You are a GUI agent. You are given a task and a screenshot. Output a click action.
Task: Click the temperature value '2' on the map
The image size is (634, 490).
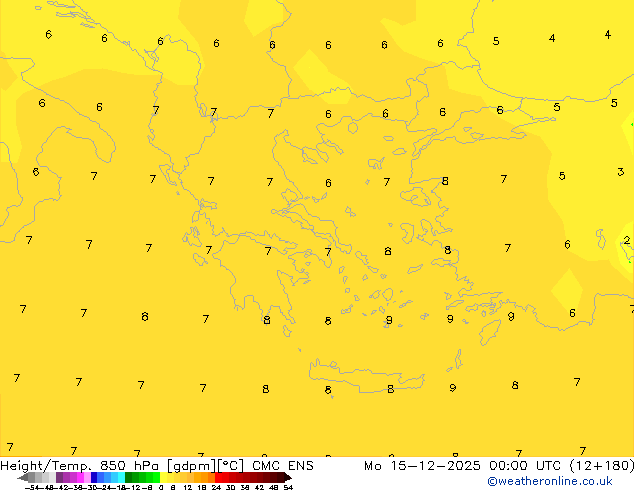627,240
